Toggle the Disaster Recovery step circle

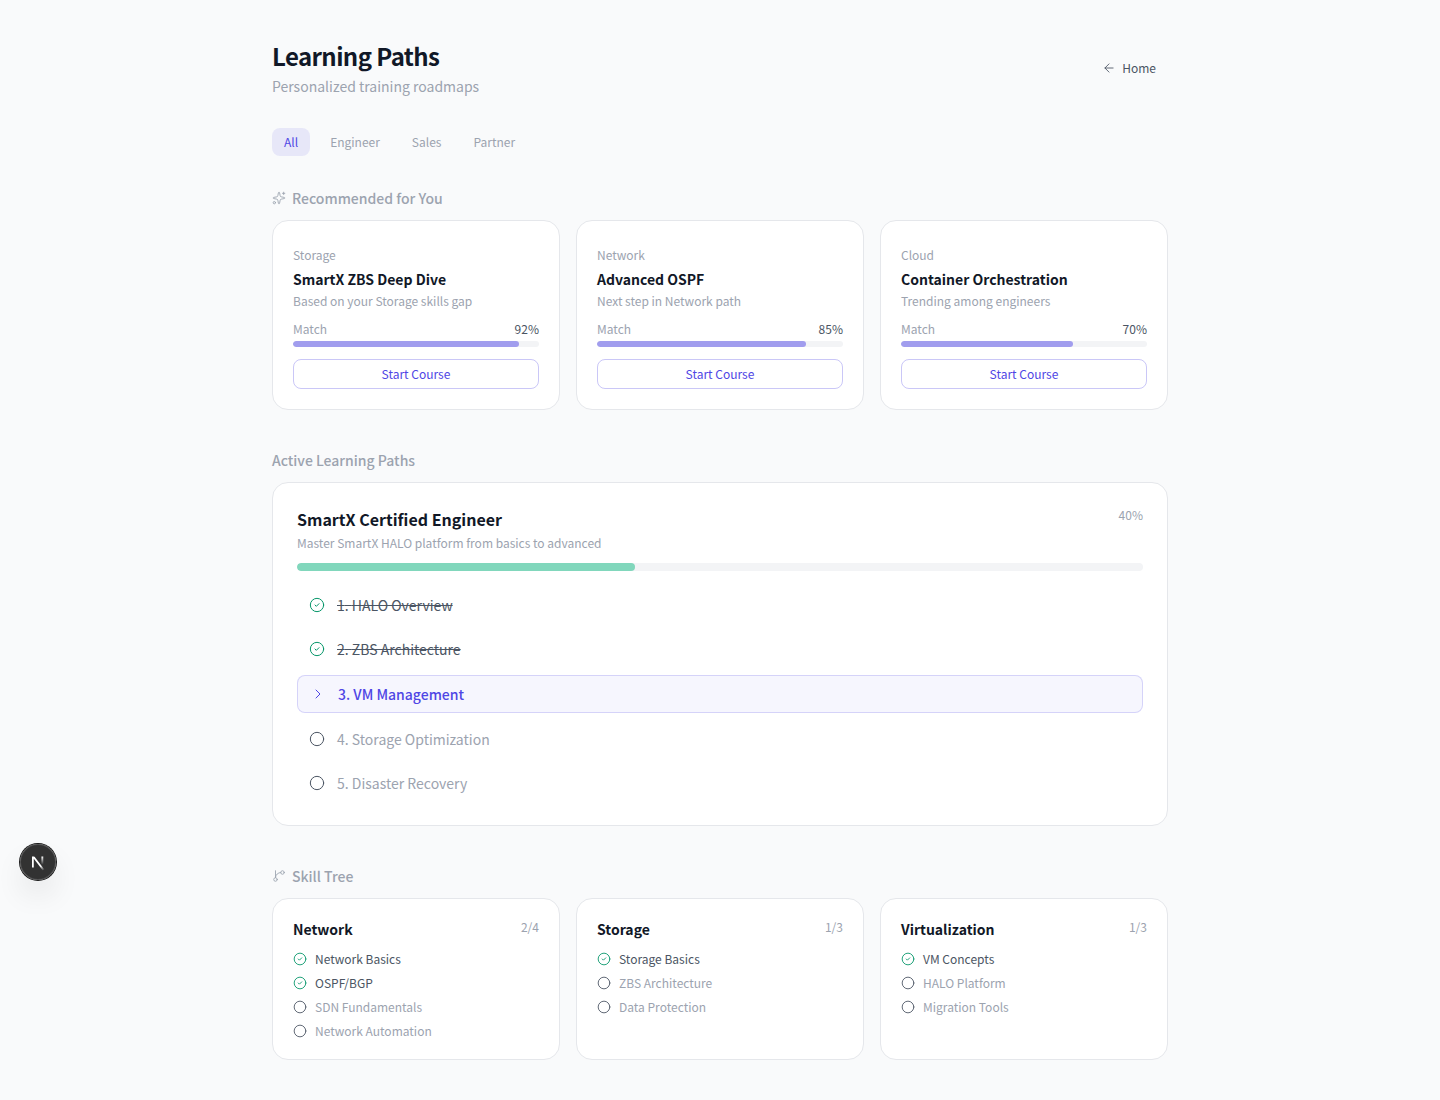pyautogui.click(x=317, y=783)
